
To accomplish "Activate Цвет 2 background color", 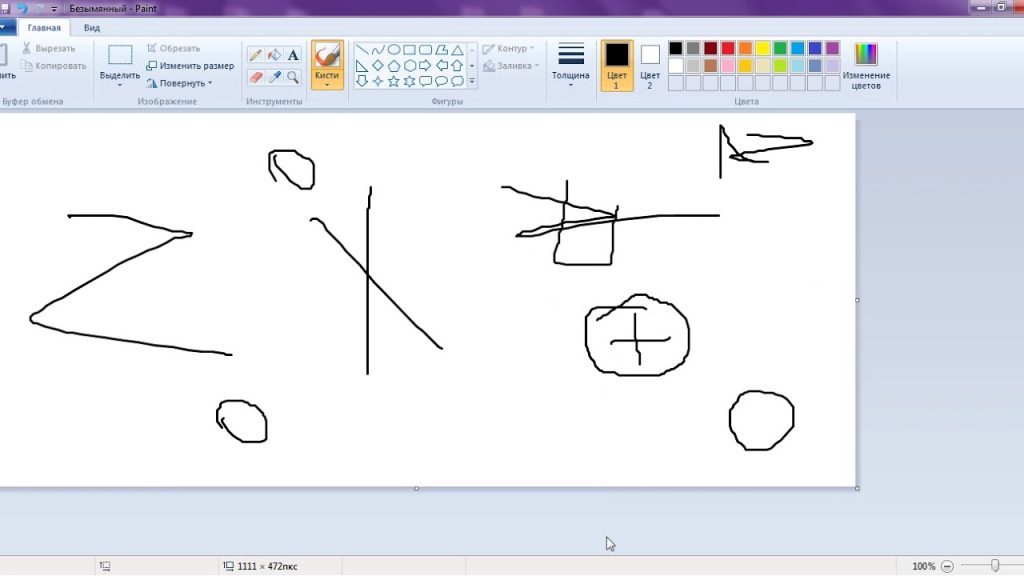I will (x=650, y=65).
